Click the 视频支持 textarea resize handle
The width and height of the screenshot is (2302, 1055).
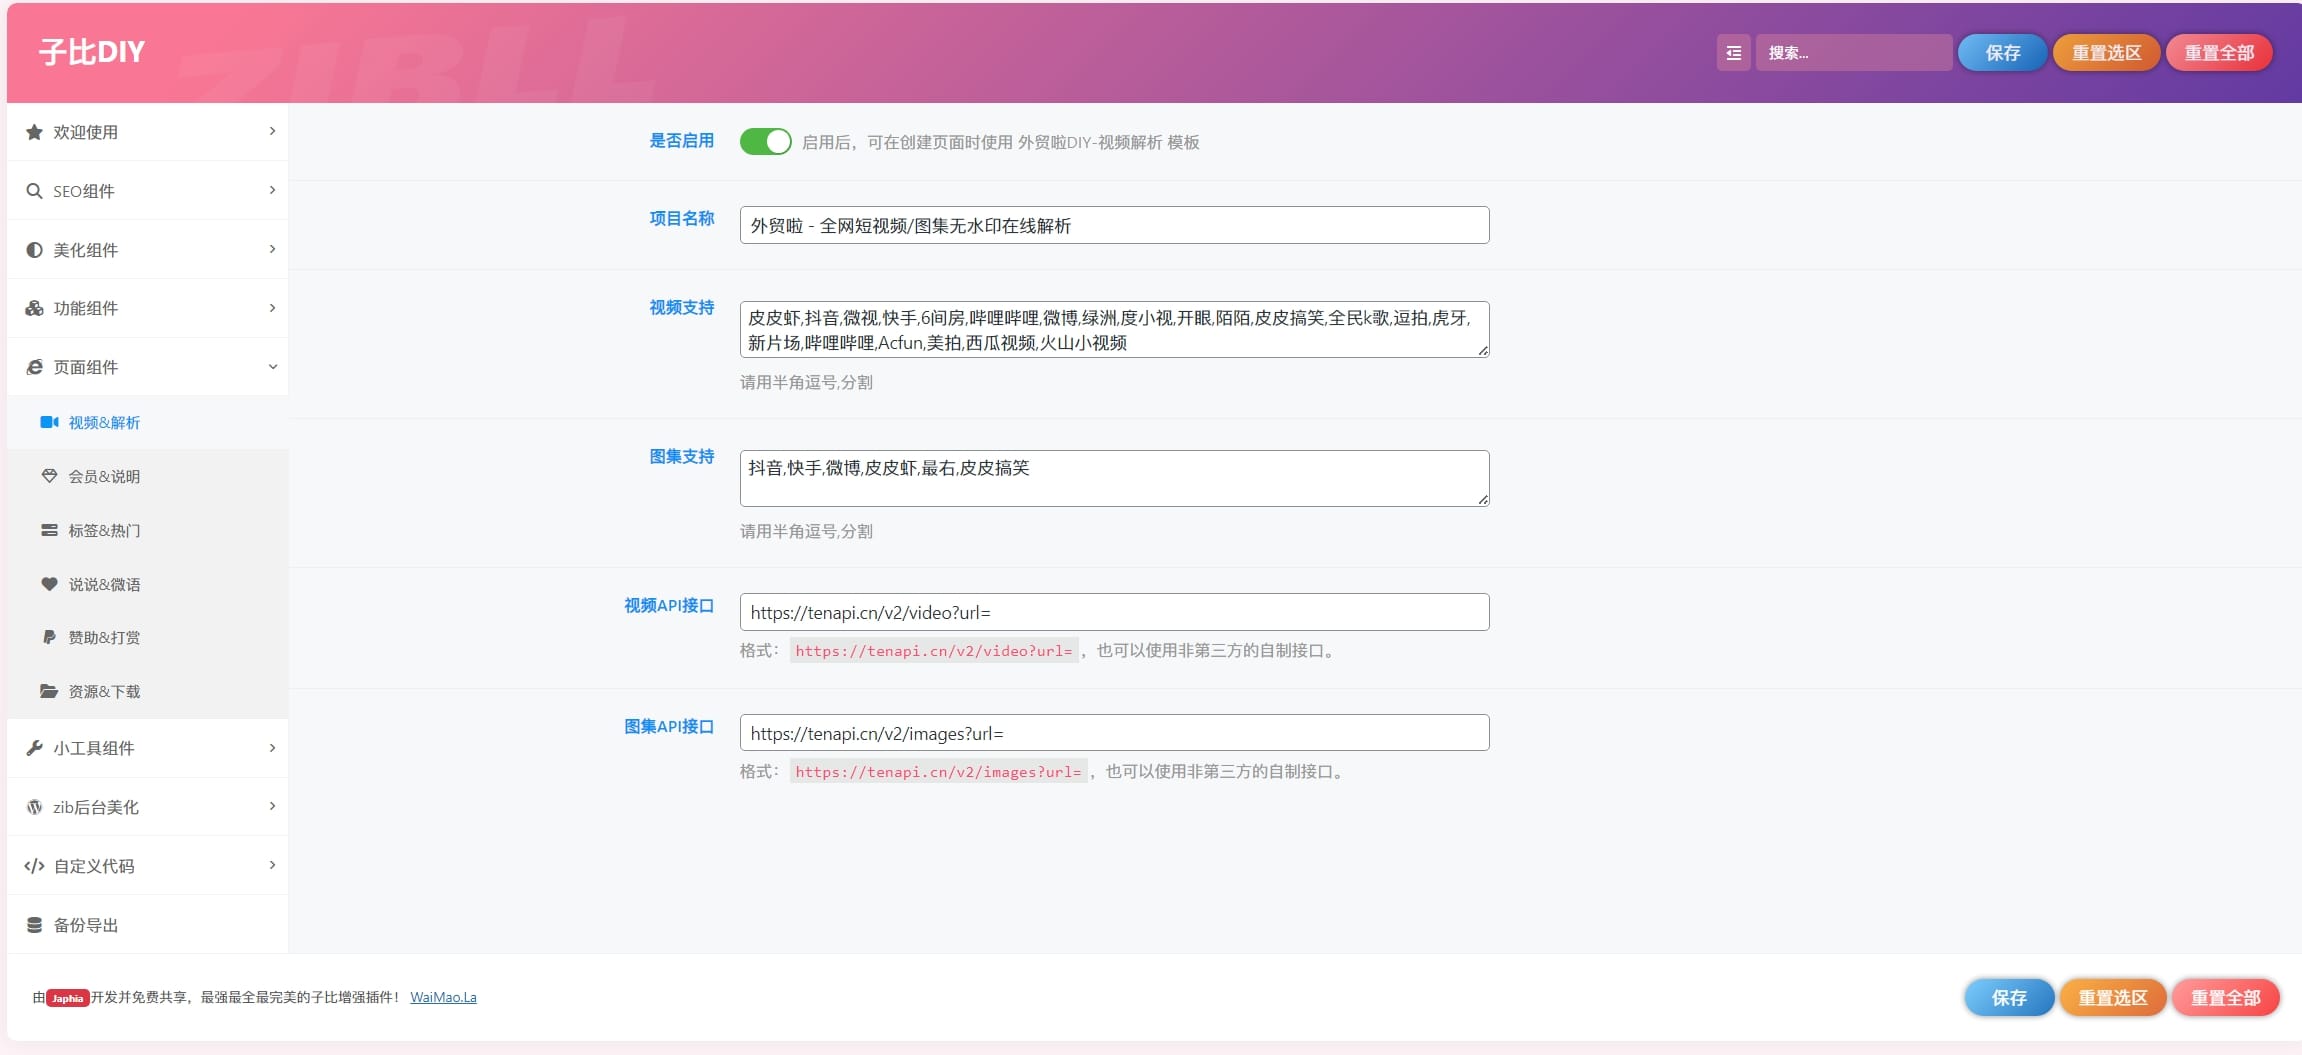point(1482,350)
